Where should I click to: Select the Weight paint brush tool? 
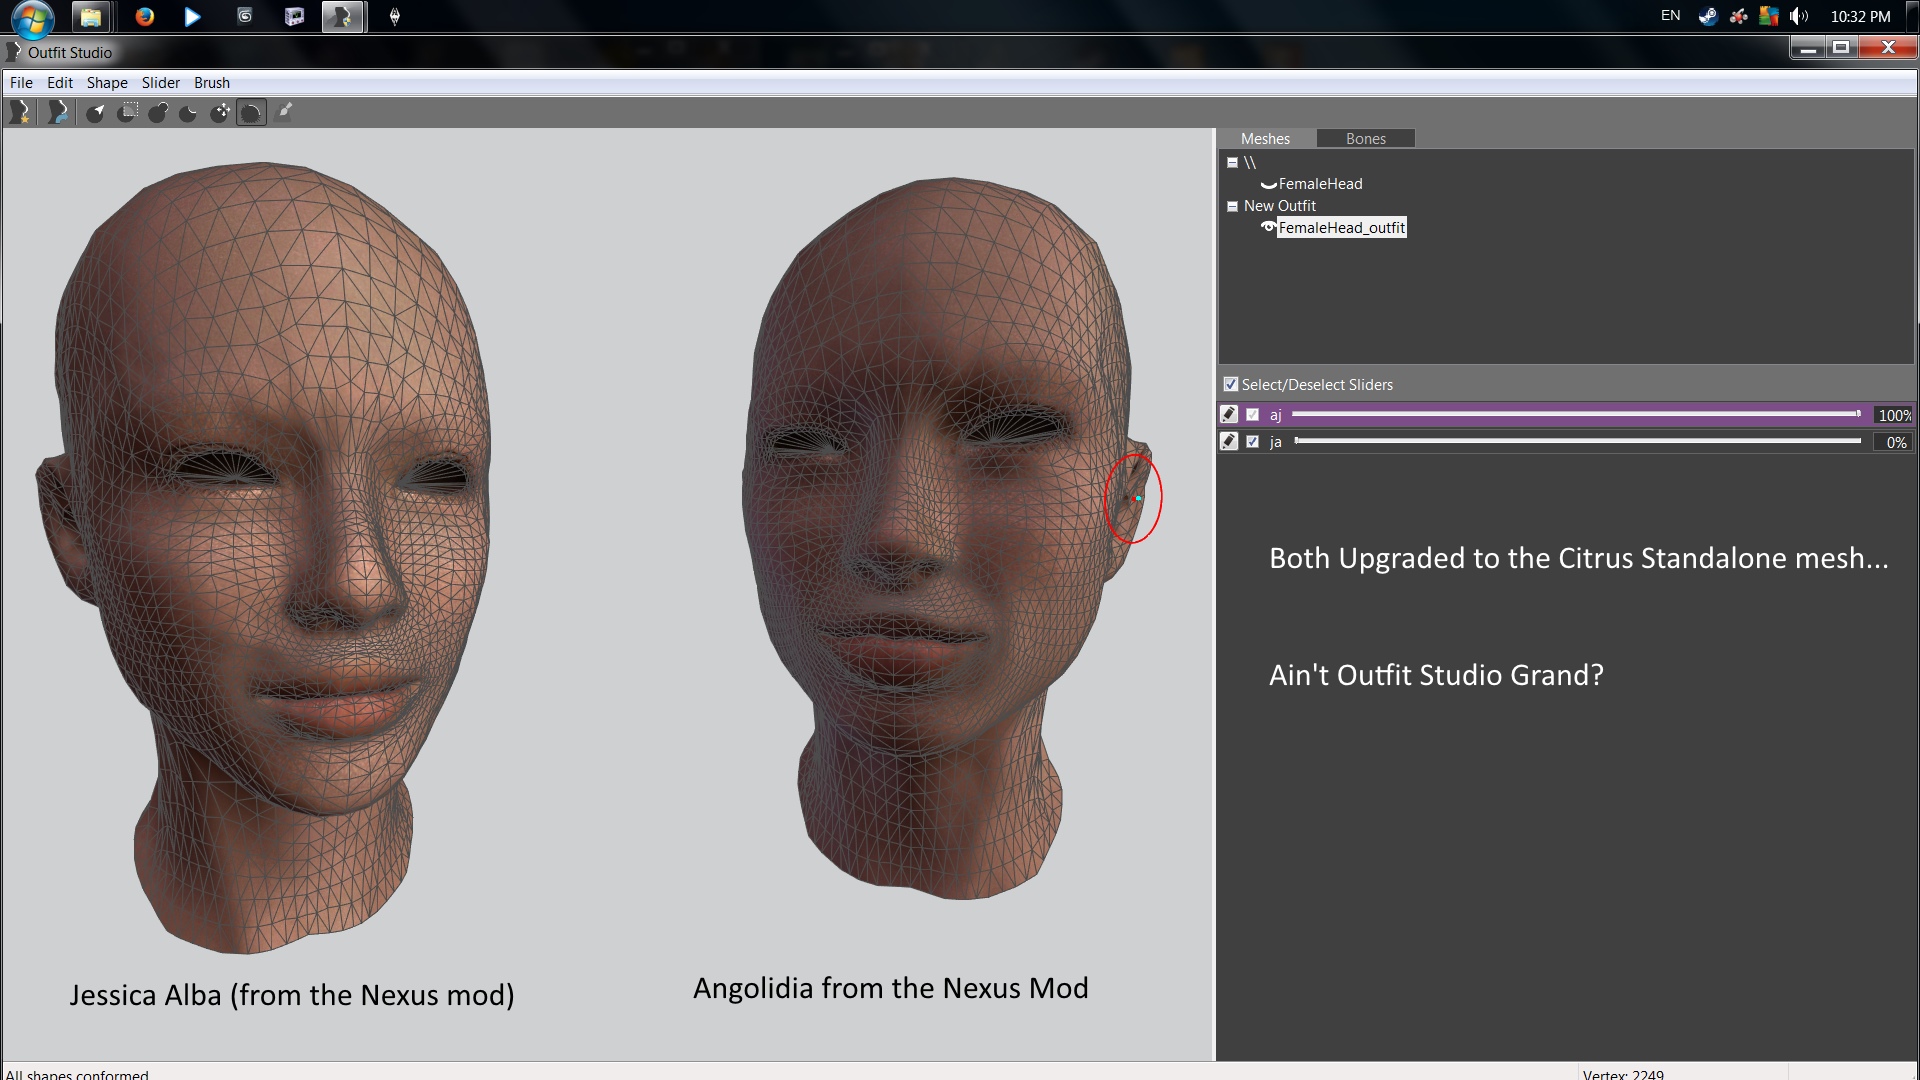[285, 112]
